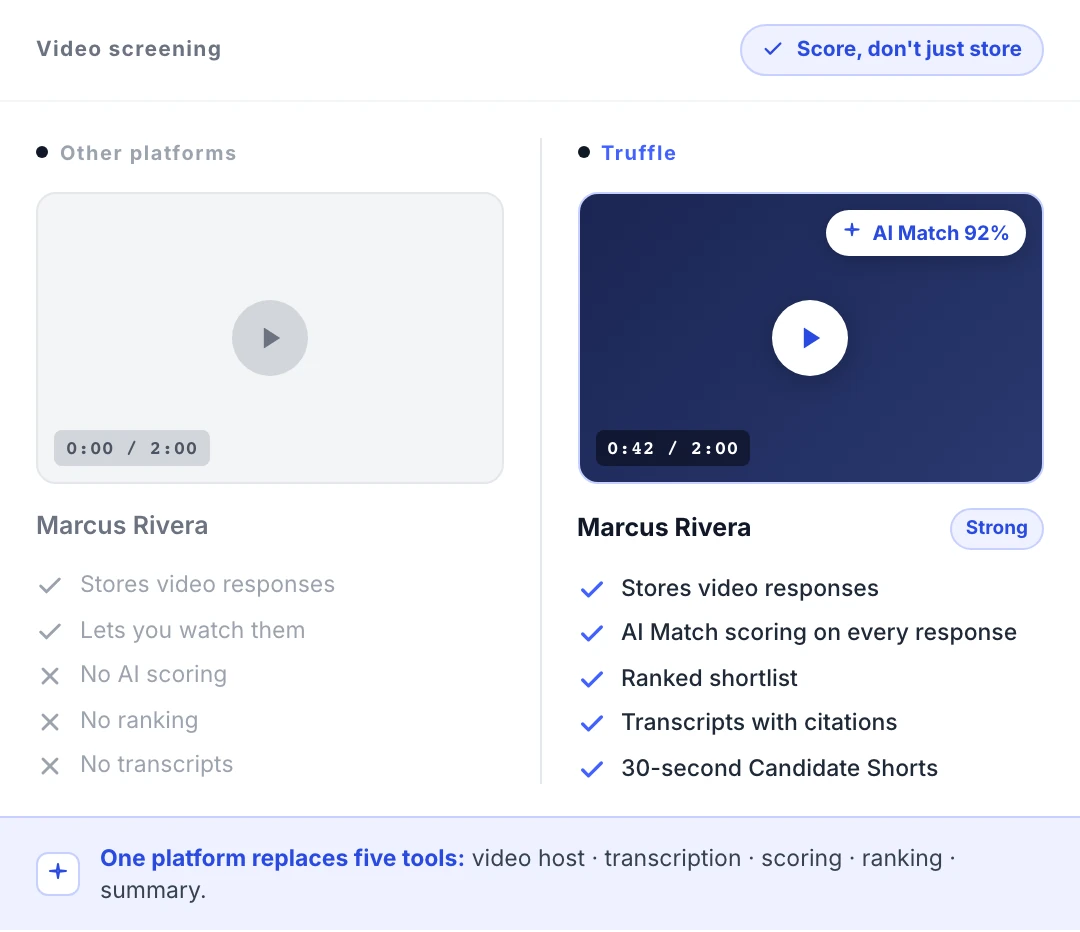Click the Marcus Rivera name under Other platforms
Screen dimensions: 1080x932
(x=122, y=526)
